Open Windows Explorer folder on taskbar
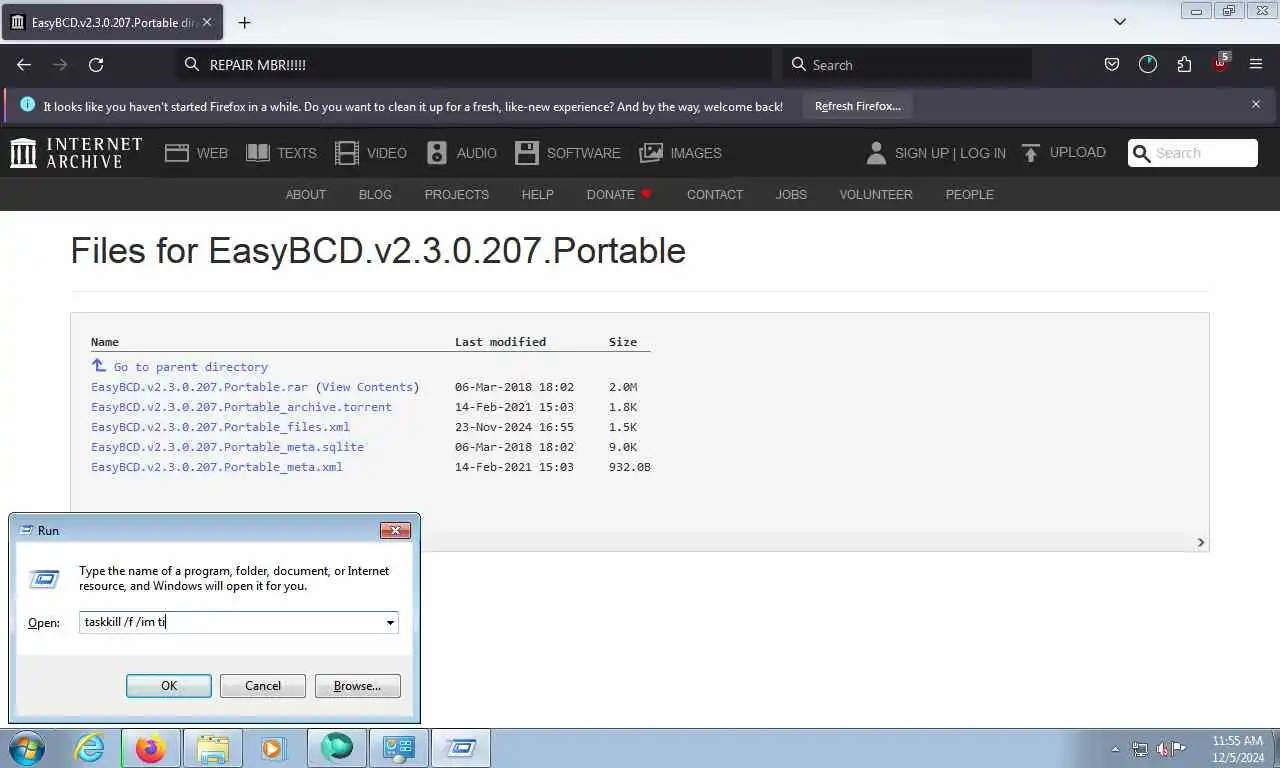 [x=213, y=748]
